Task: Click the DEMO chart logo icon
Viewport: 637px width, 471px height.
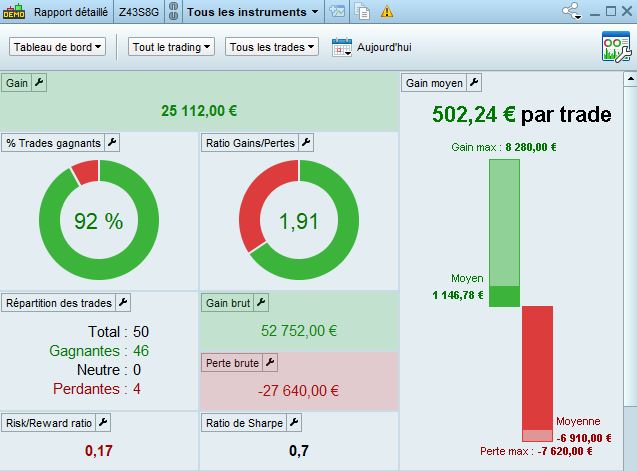Action: click(x=14, y=11)
